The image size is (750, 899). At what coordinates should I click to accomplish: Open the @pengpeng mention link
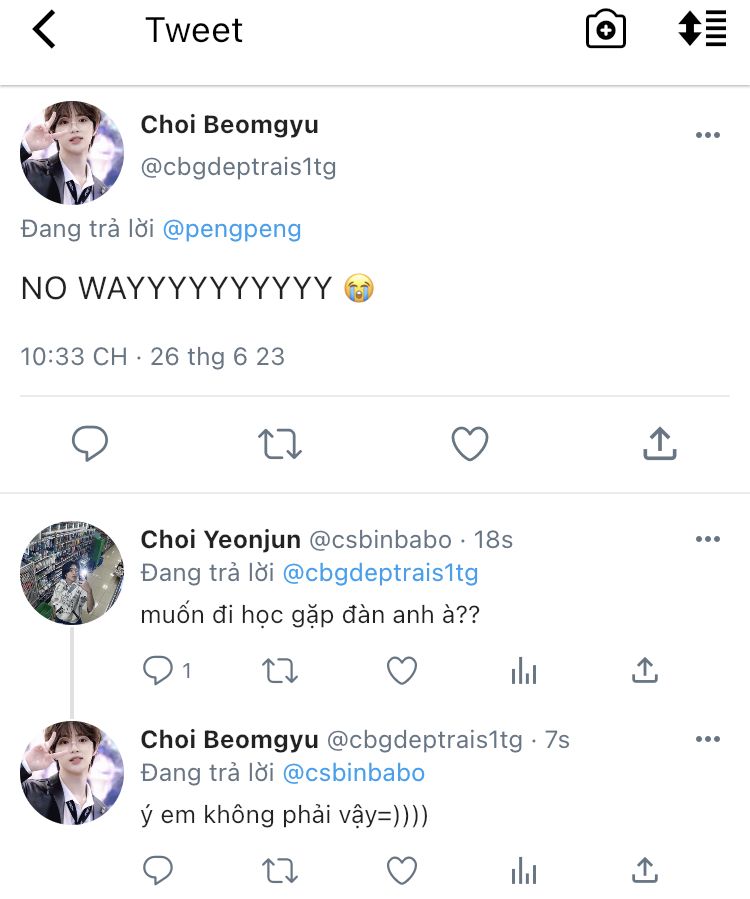[231, 229]
